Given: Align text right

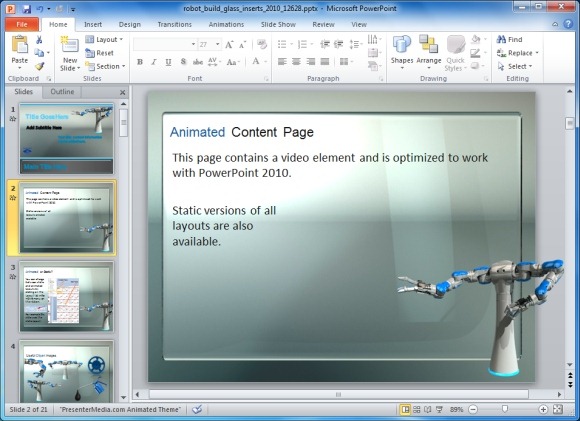Looking at the screenshot, I should 310,61.
